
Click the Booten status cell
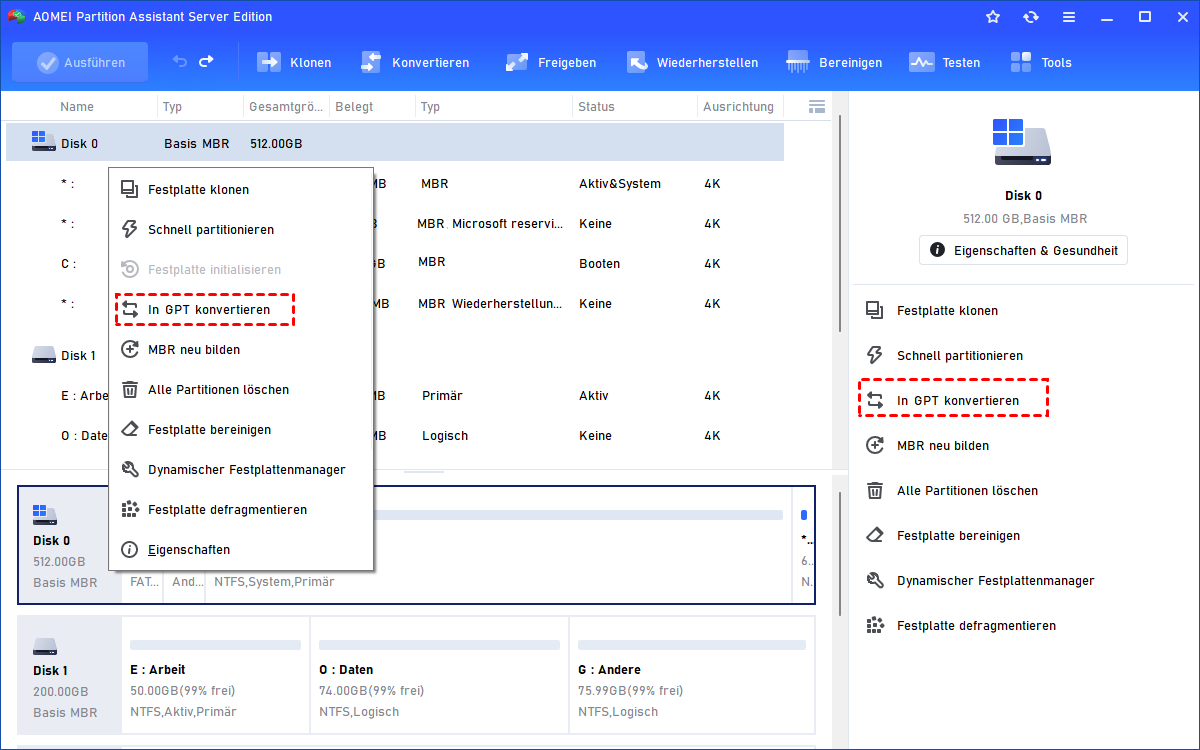tap(599, 263)
